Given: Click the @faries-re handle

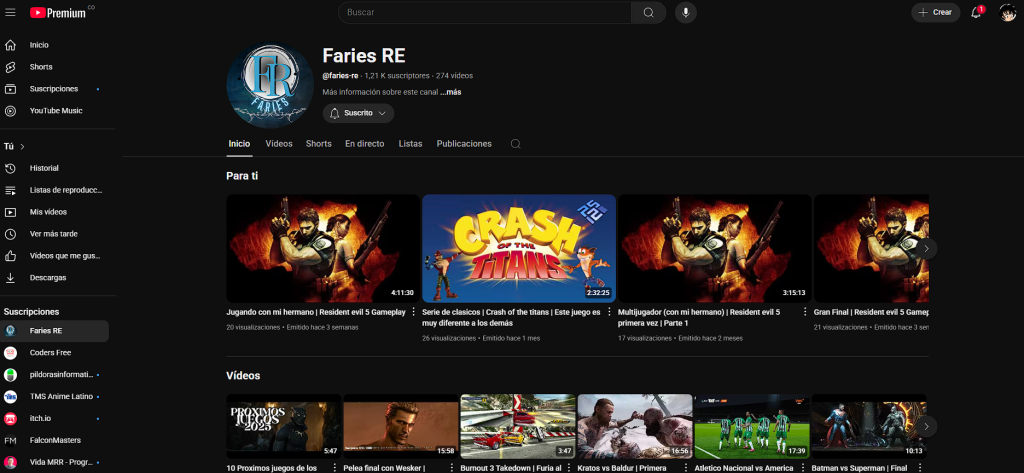Looking at the screenshot, I should [340, 76].
